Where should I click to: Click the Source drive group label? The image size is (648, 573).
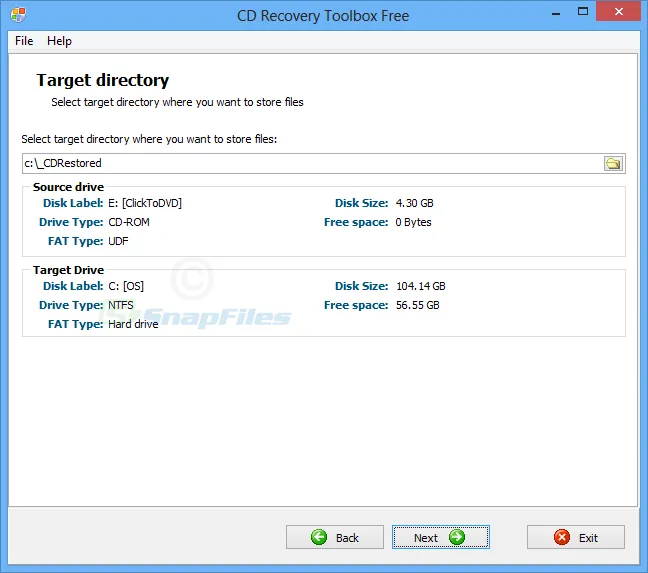point(68,187)
